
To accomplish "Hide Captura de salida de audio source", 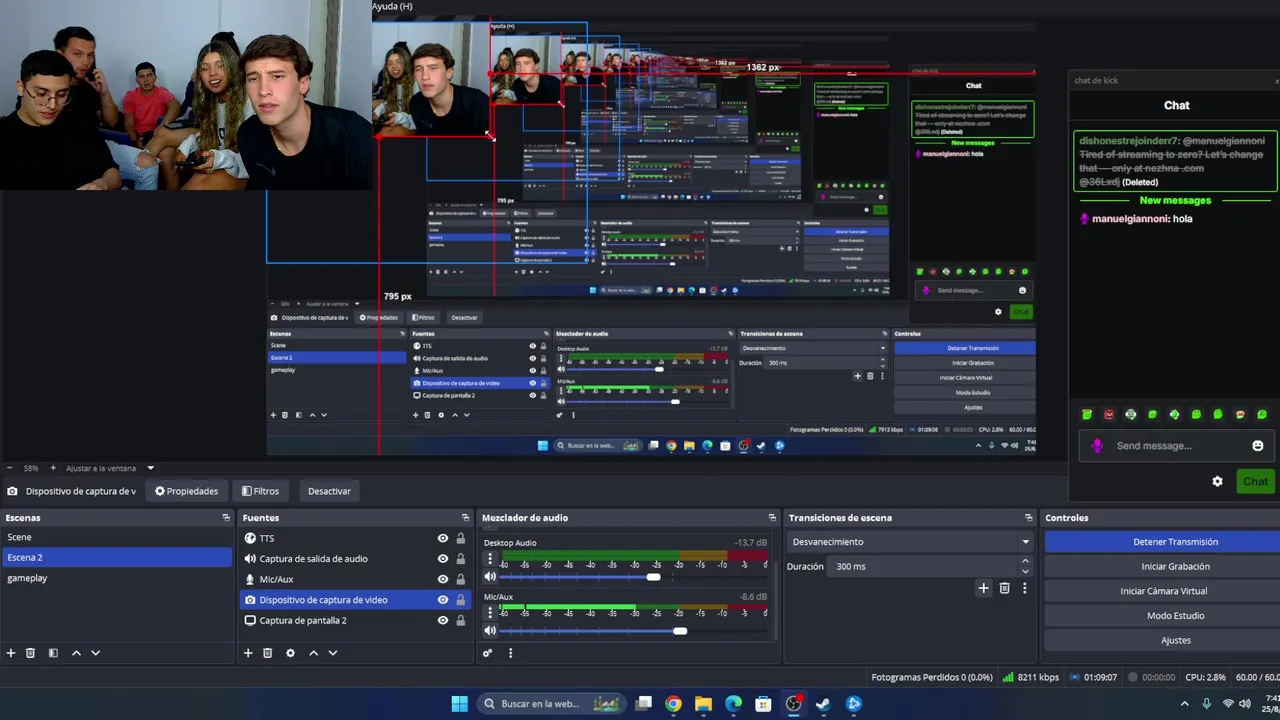I will (443, 559).
